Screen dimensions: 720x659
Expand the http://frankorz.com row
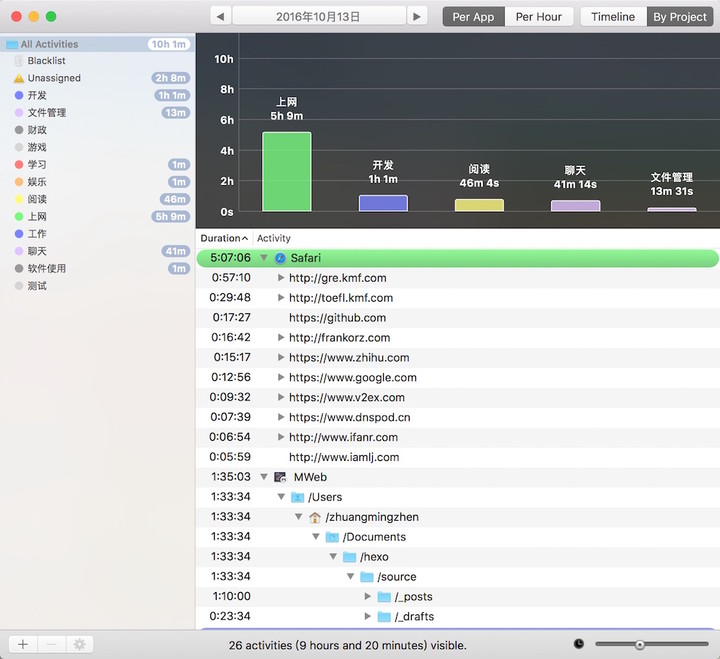pyautogui.click(x=281, y=338)
